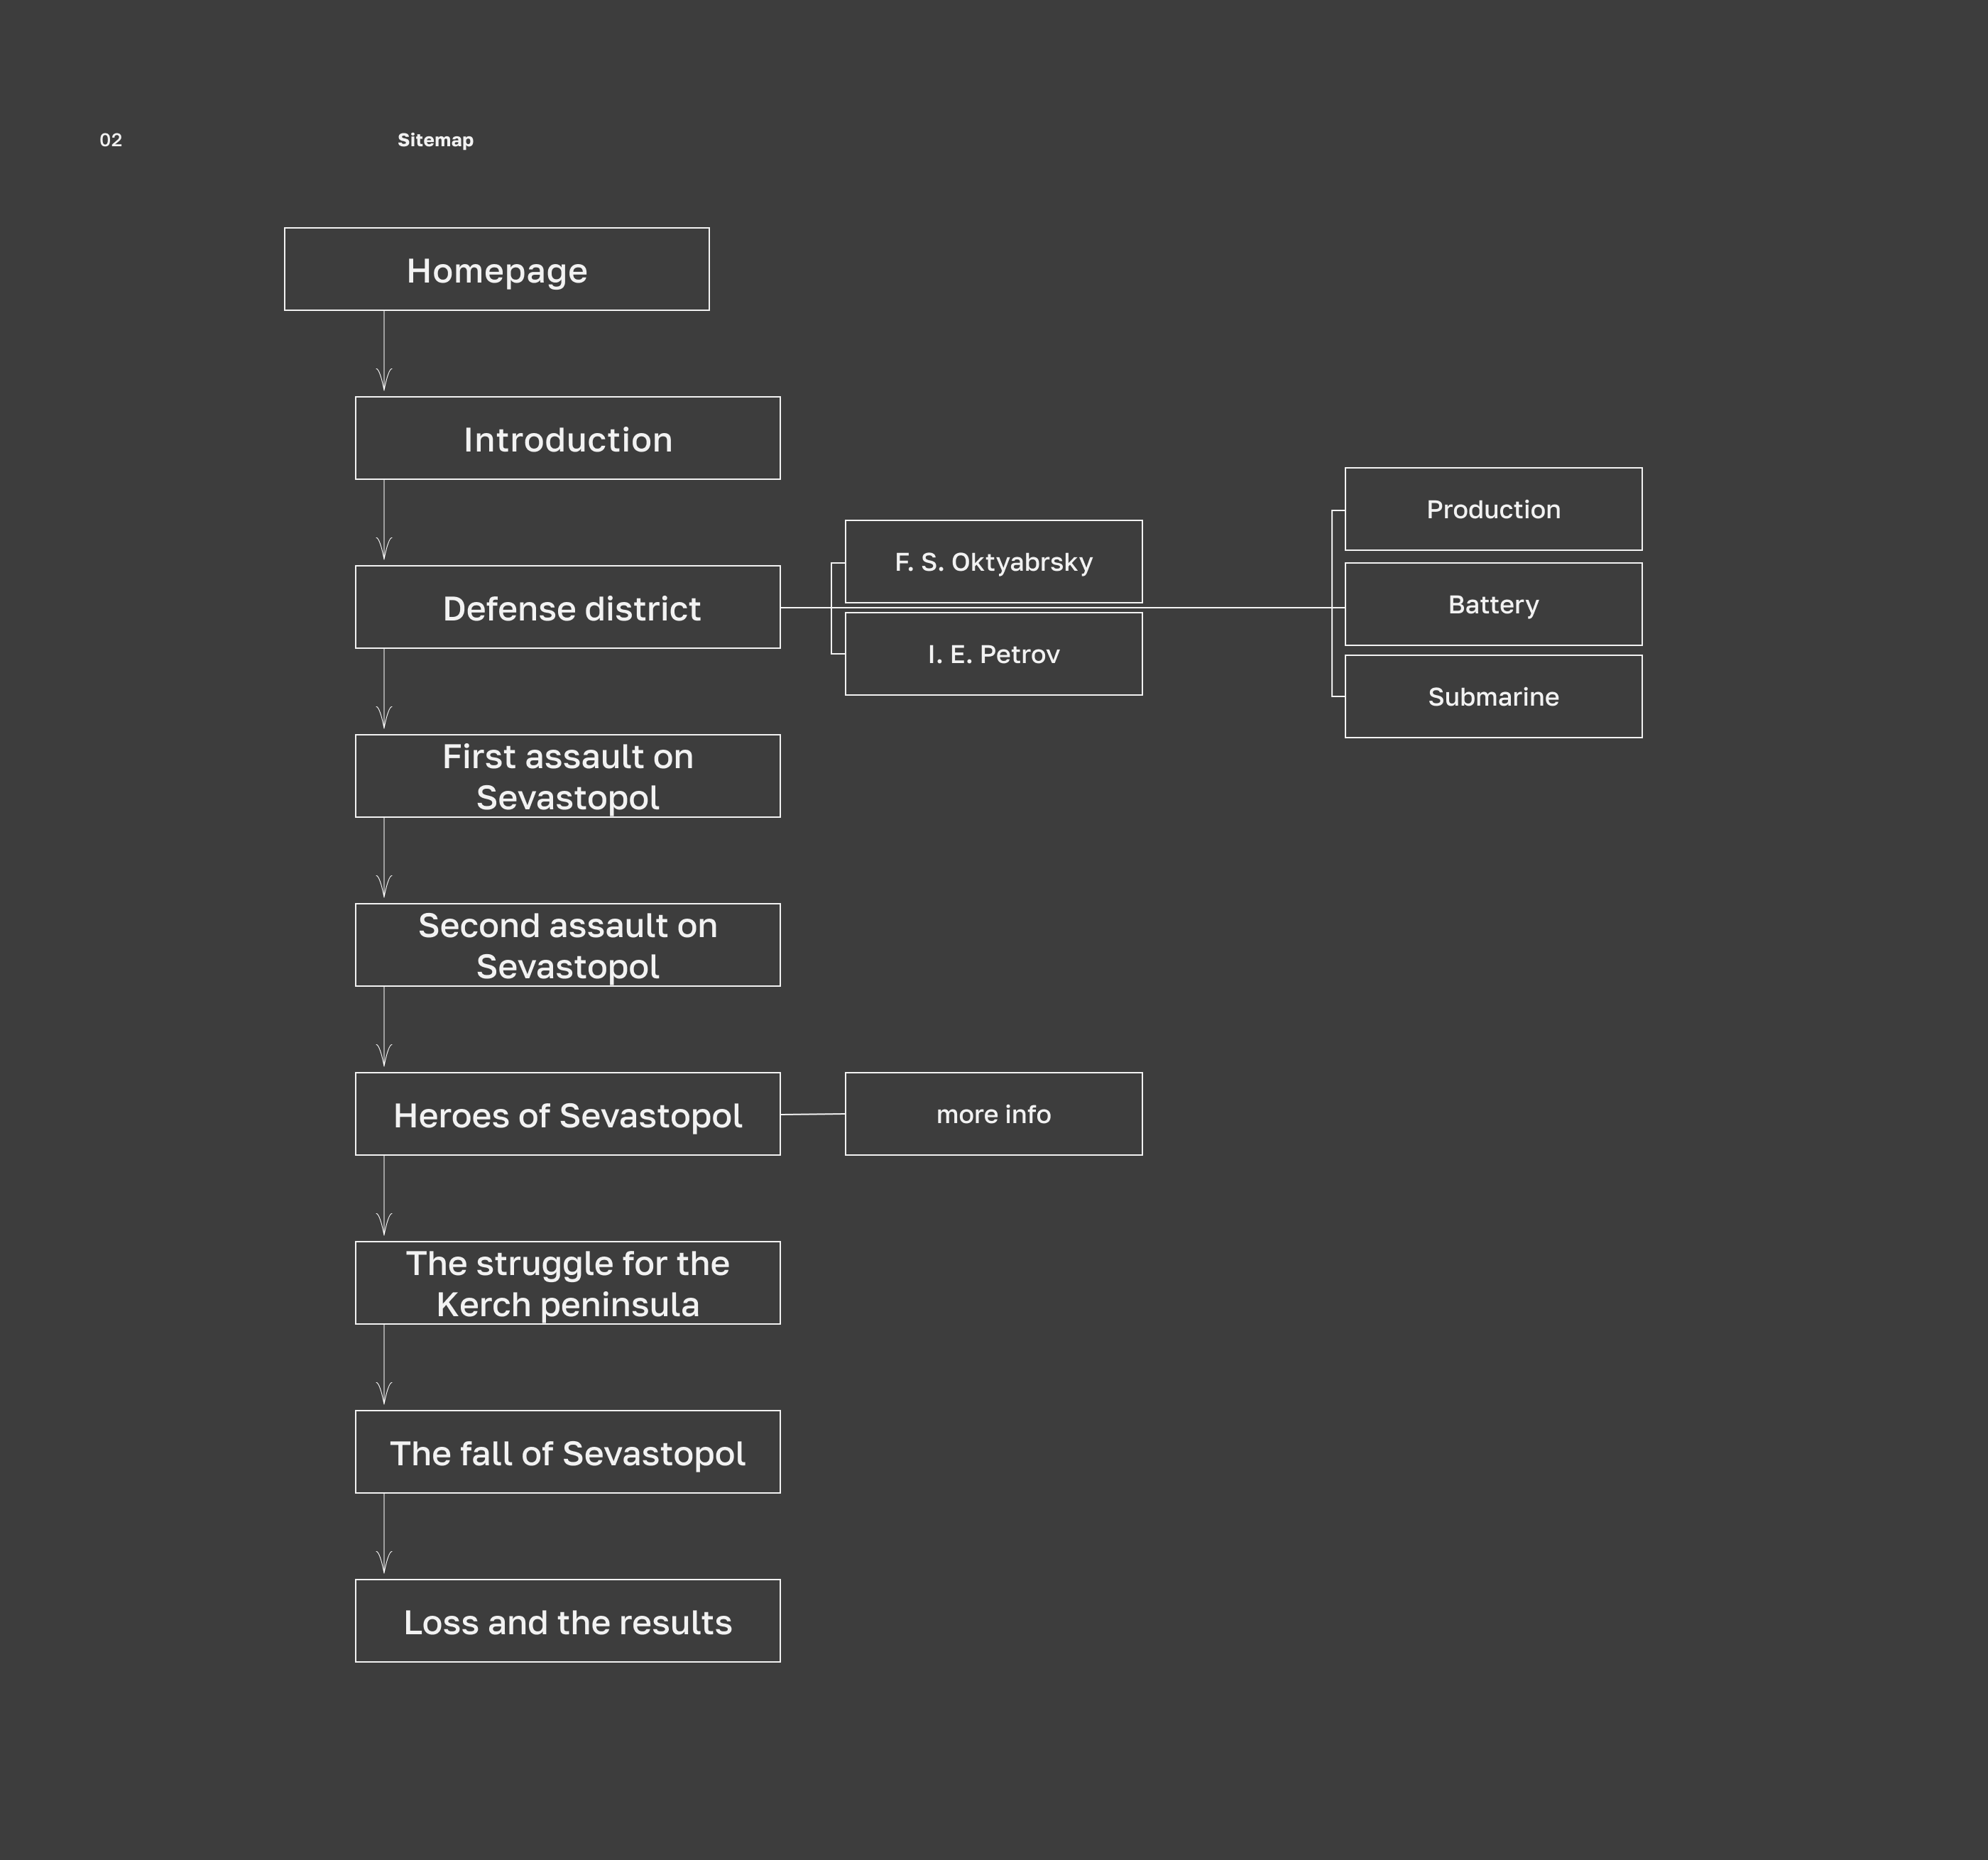Viewport: 1988px width, 1860px height.
Task: Click the struggle for the Kerch peninsula box
Action: click(567, 1283)
